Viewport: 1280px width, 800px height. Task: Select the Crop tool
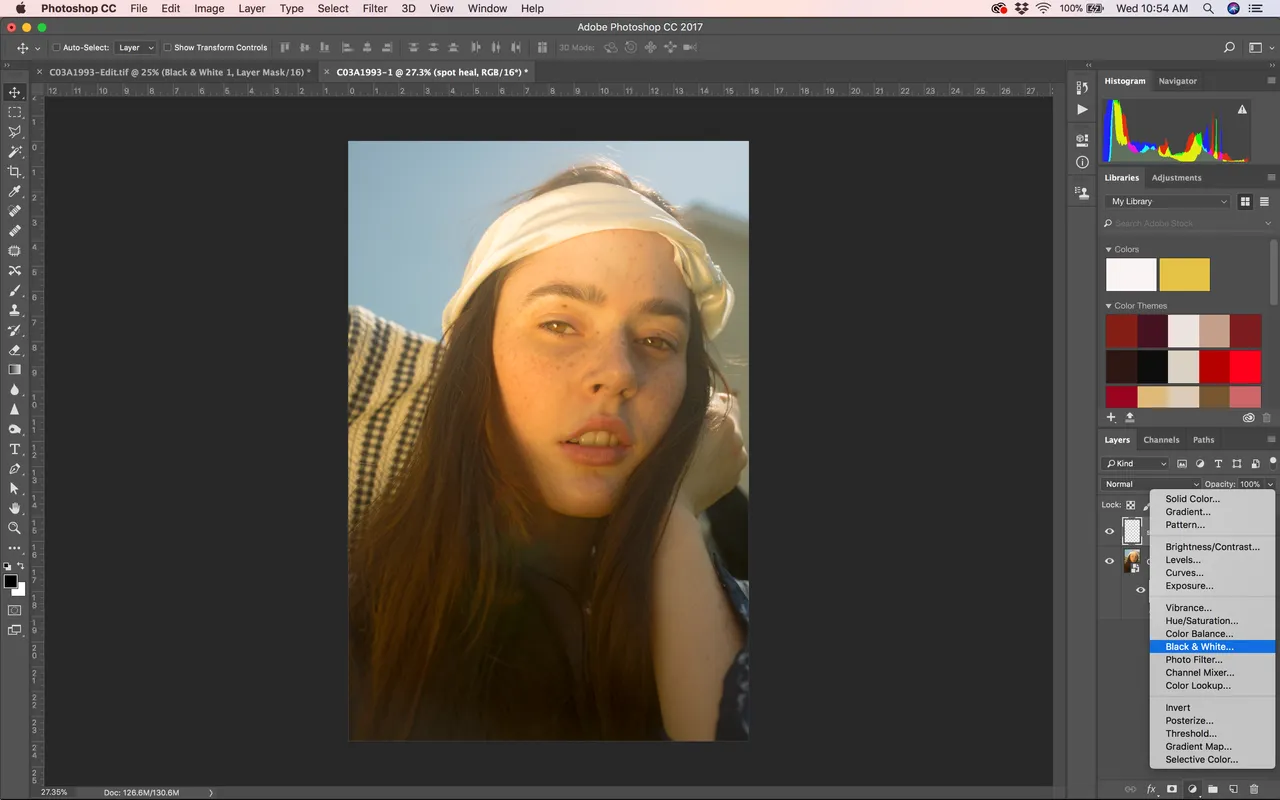(15, 172)
